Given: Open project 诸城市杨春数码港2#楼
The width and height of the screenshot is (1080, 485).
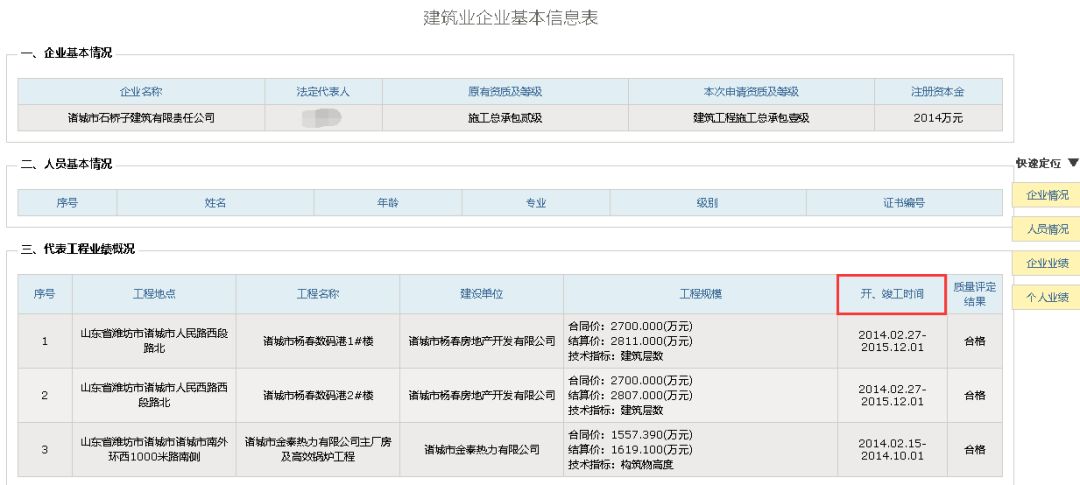Looking at the screenshot, I should coord(318,395).
